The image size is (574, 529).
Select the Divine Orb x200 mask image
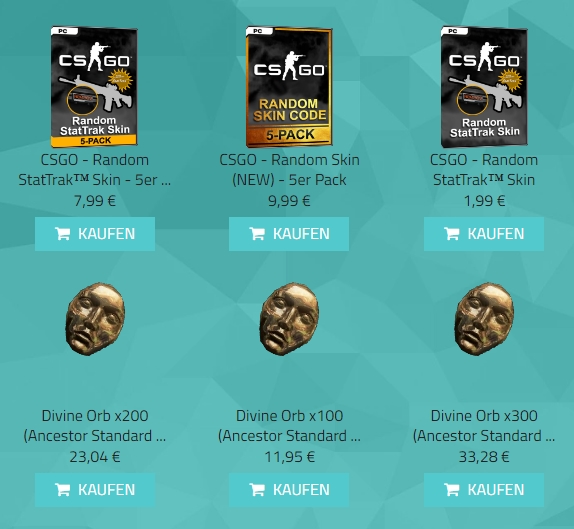(95, 319)
